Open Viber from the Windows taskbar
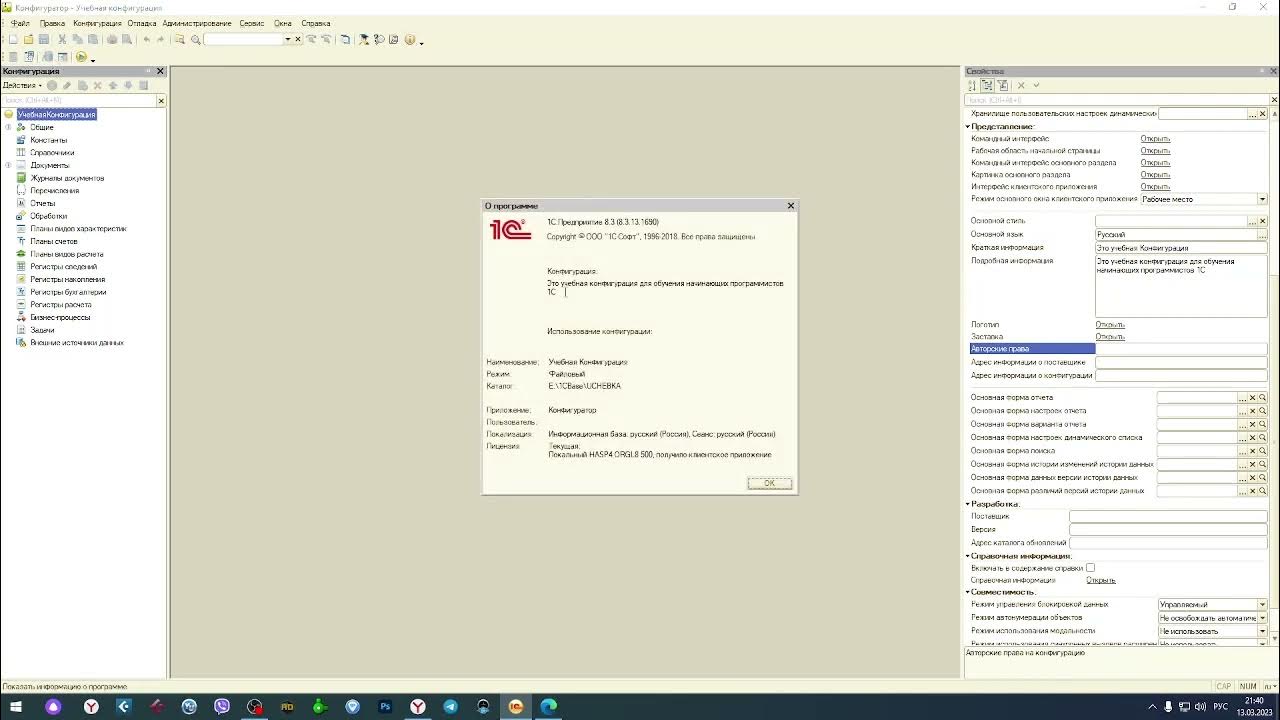Viewport: 1280px width, 720px height. (x=222, y=706)
